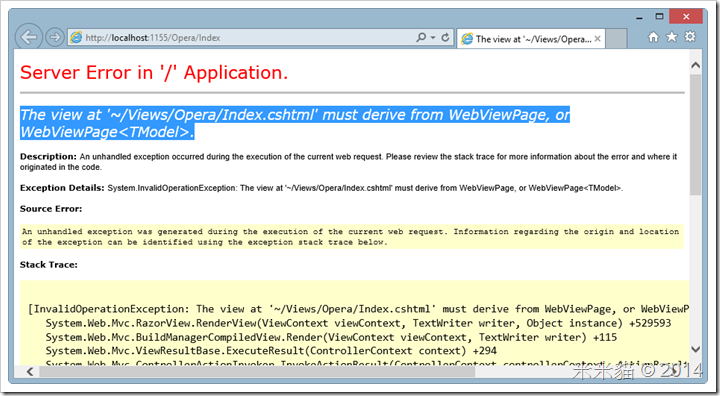720x396 pixels.
Task: Click the 'Server Error in '/' Application.' heading
Action: click(154, 73)
